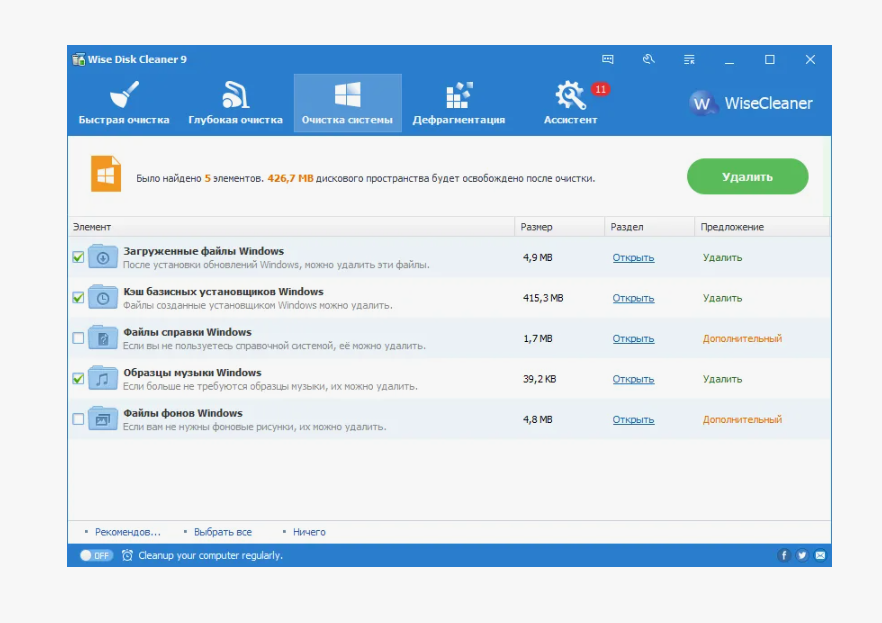Enable the Файлы фонов Windows checkbox
This screenshot has height=623, width=882.
(x=78, y=419)
